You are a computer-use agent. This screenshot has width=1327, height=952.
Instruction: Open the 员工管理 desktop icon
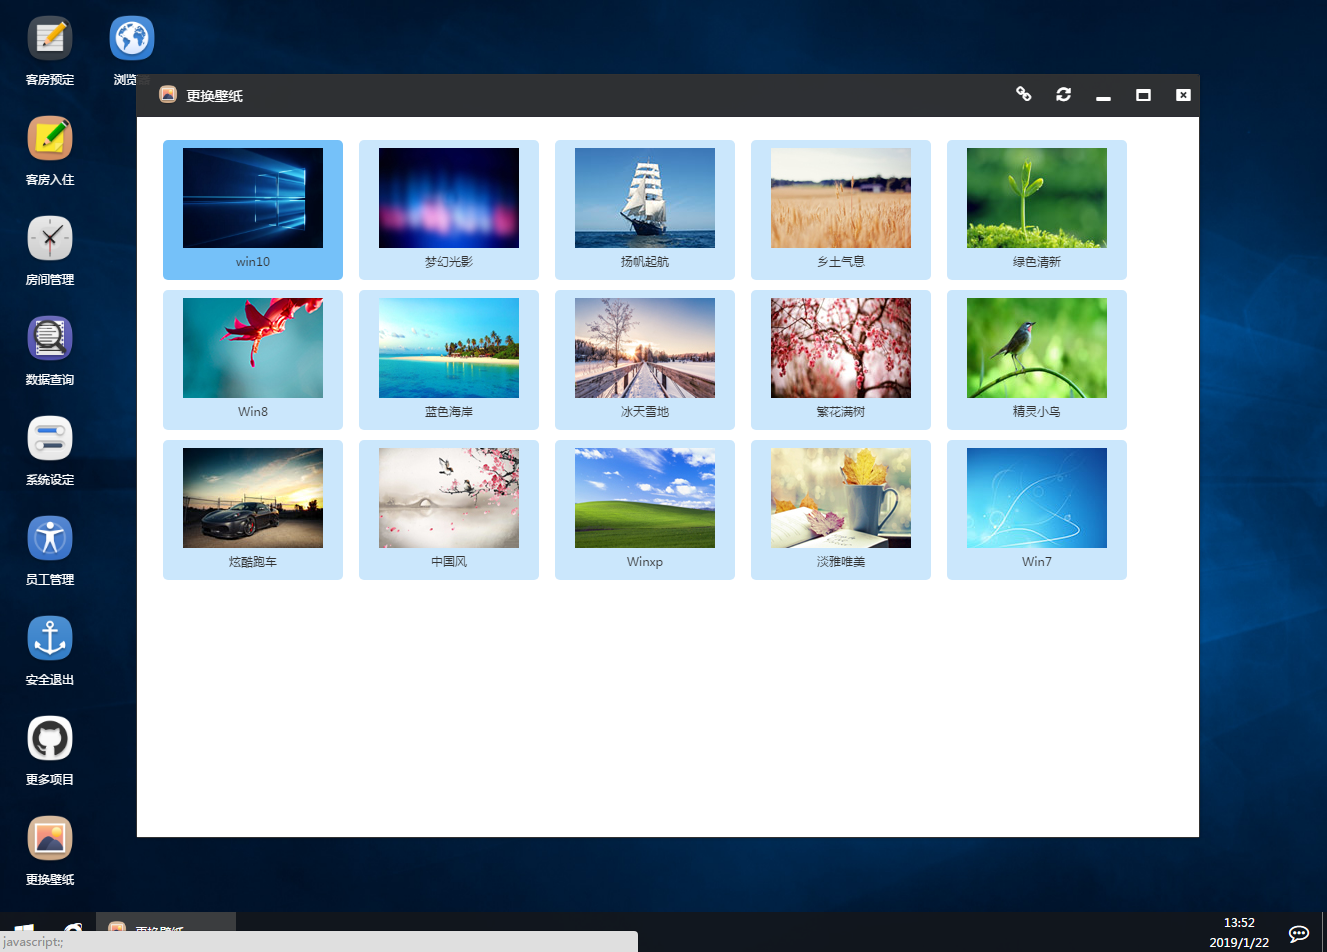[50, 538]
